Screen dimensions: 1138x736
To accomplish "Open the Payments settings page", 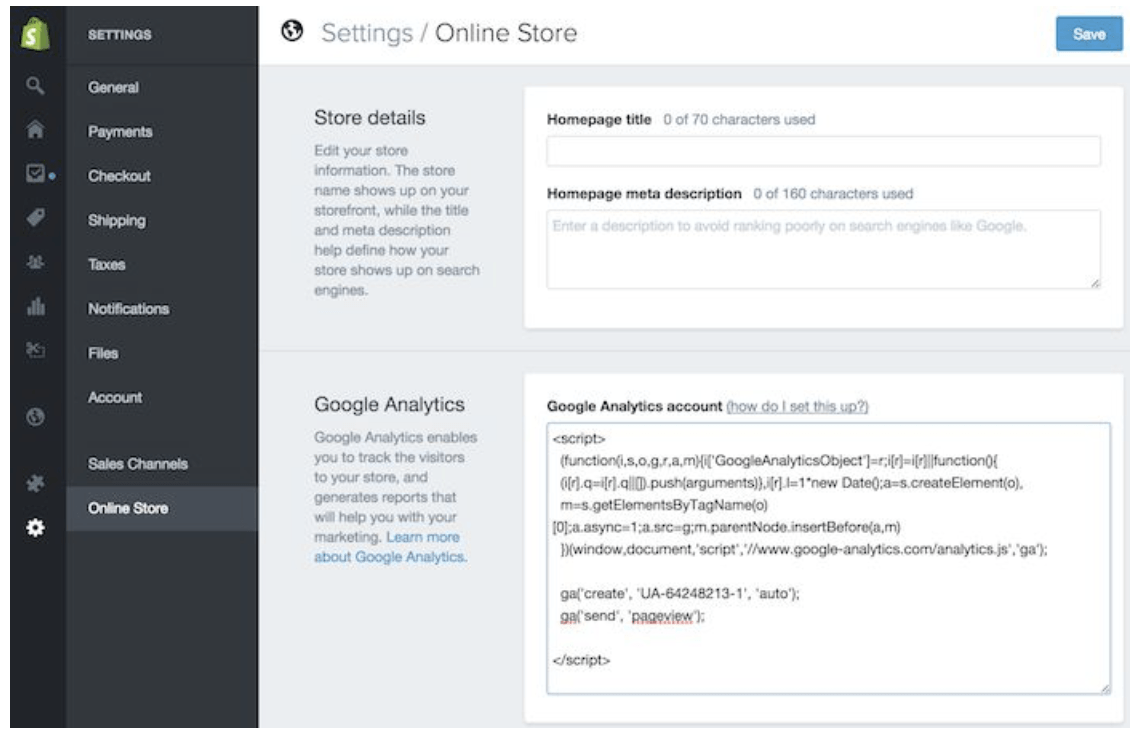I will tap(120, 132).
